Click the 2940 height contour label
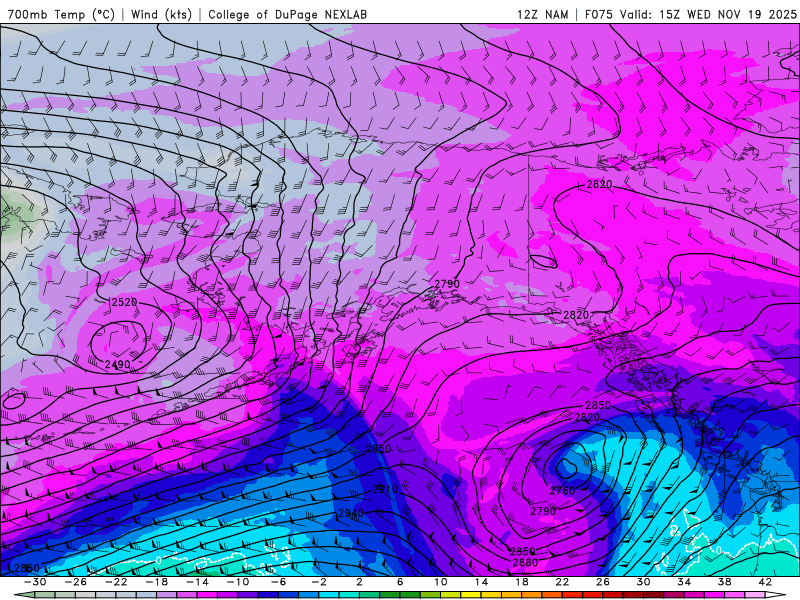Viewport: 800px width, 600px height. [351, 513]
